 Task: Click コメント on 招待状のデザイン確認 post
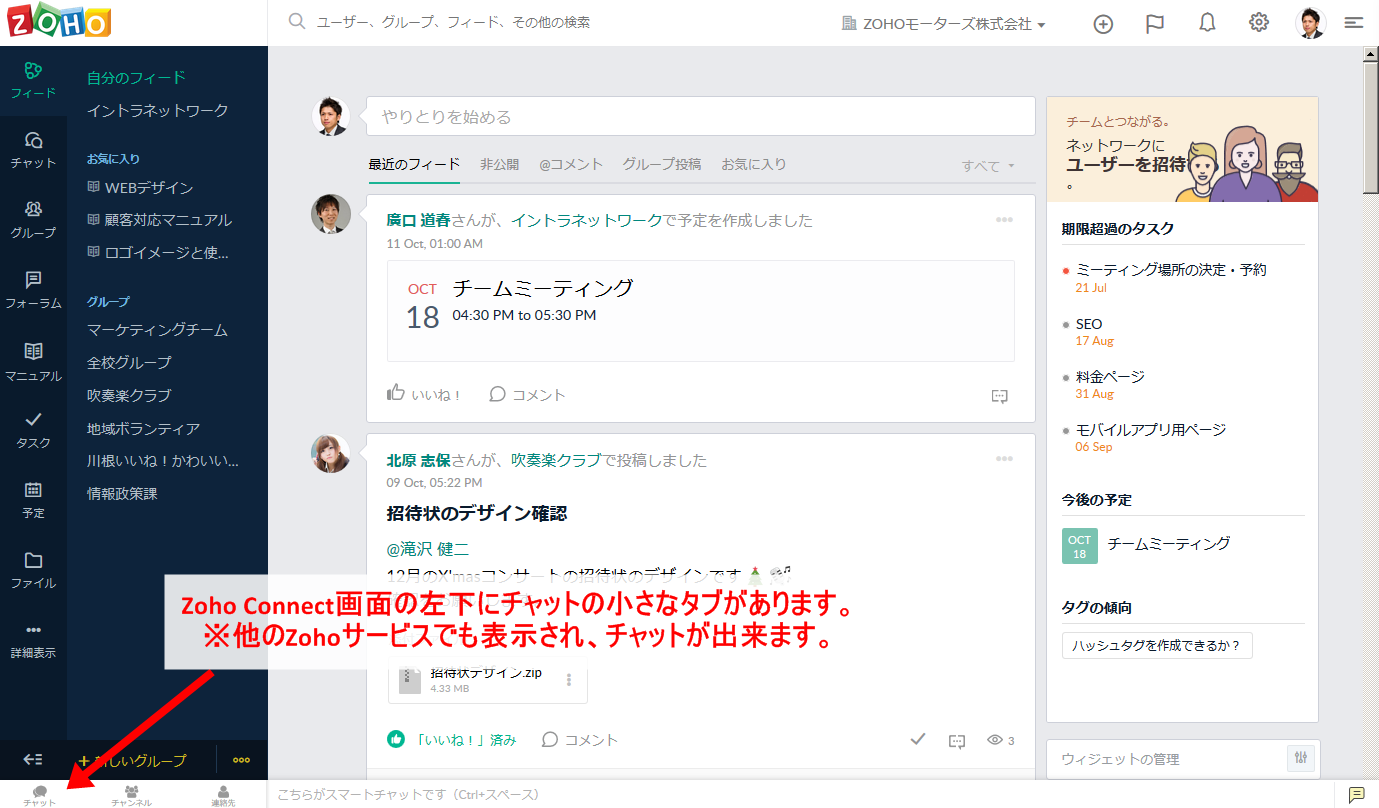pyautogui.click(x=580, y=740)
